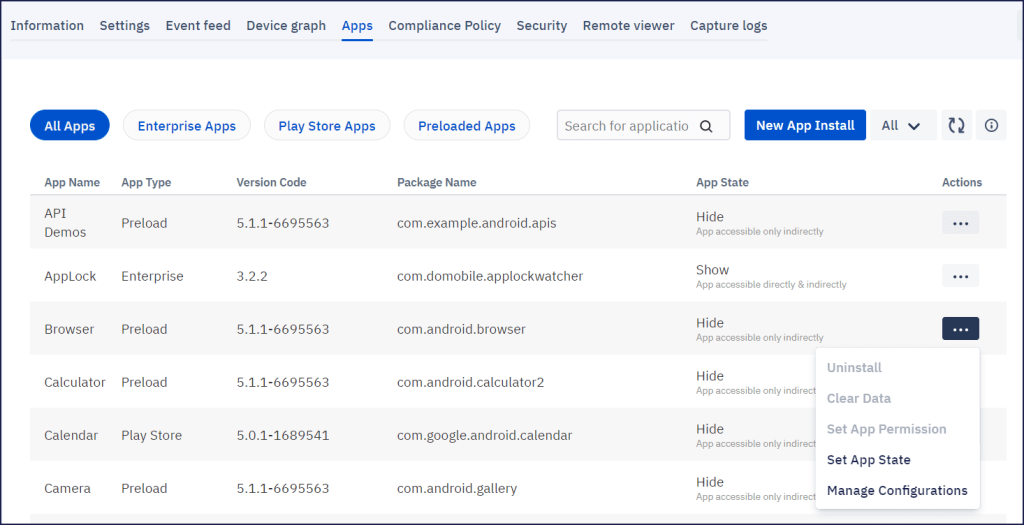The image size is (1024, 525).
Task: Click the search magnifier icon
Action: click(x=706, y=126)
